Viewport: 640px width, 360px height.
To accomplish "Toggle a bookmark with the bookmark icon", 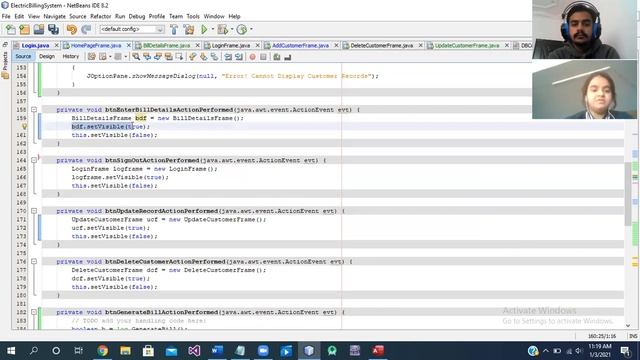I will pyautogui.click(x=214, y=57).
